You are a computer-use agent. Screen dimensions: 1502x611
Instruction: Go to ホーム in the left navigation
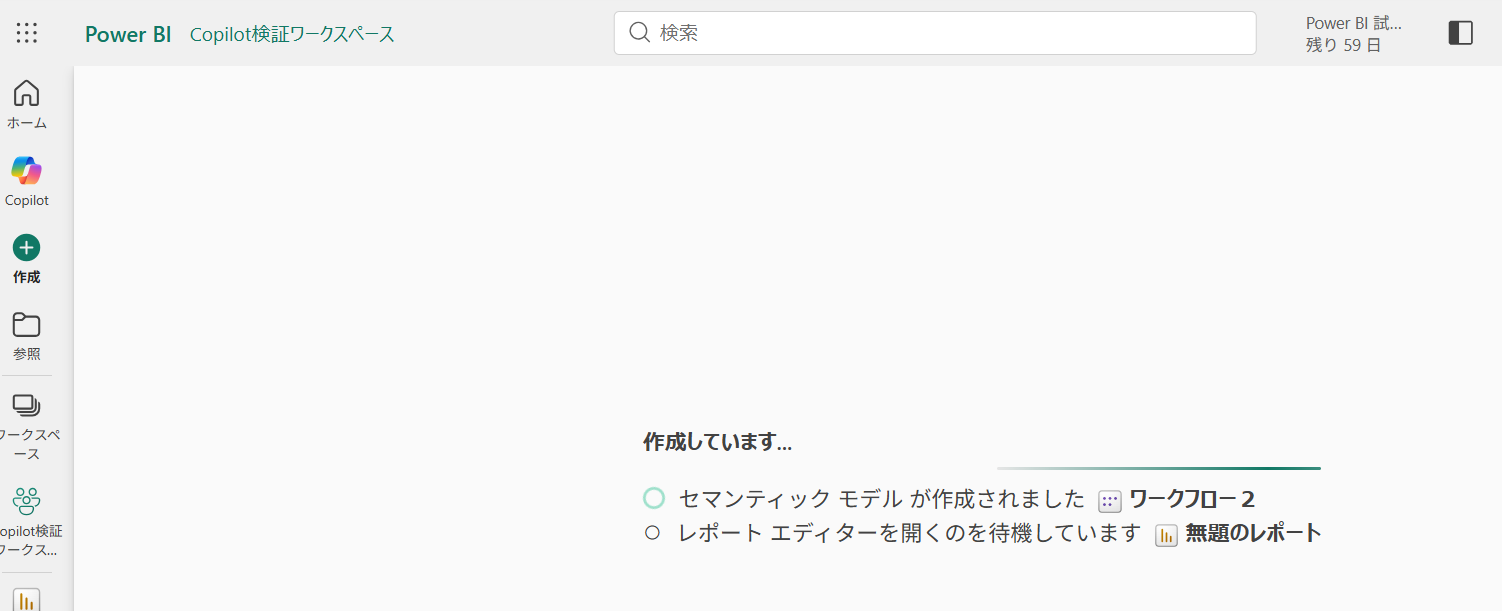[x=27, y=105]
